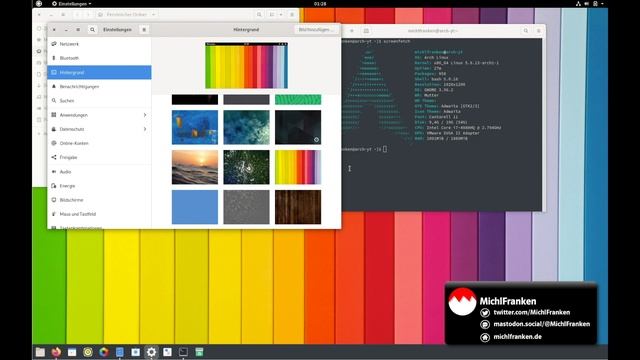Open the view options dropdown in Files window
640x360 pixels.
point(281,14)
